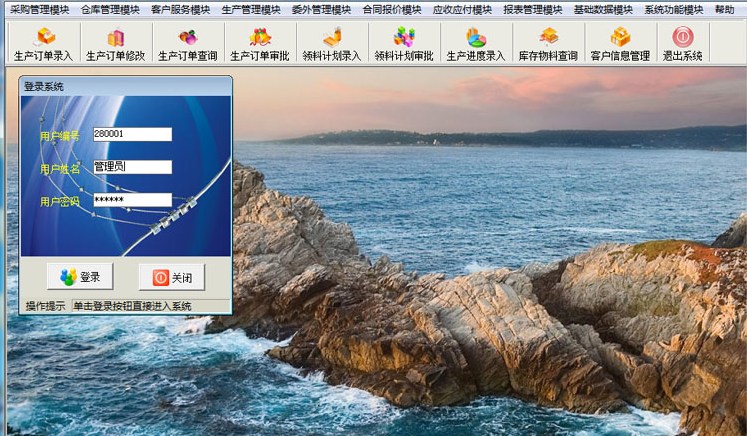Focus the 用户编号 input field
This screenshot has height=436, width=747.
tap(132, 134)
